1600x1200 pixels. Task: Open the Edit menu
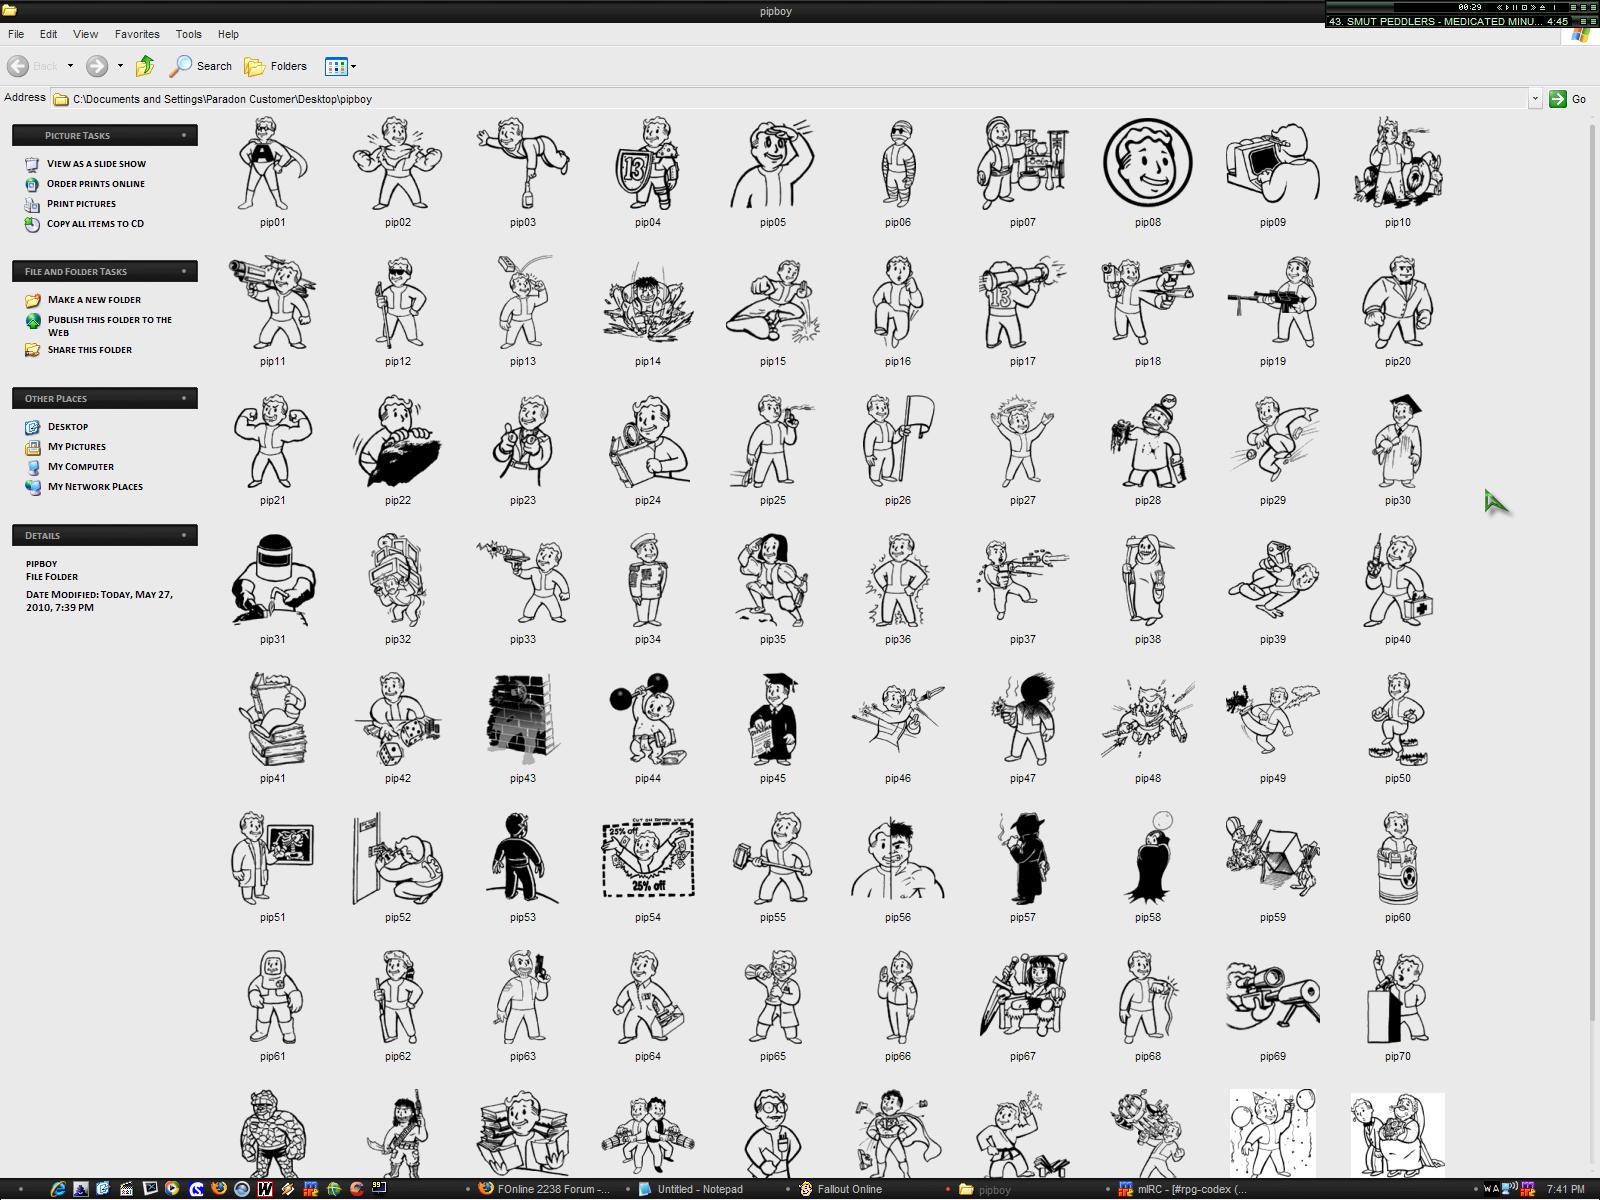click(48, 34)
